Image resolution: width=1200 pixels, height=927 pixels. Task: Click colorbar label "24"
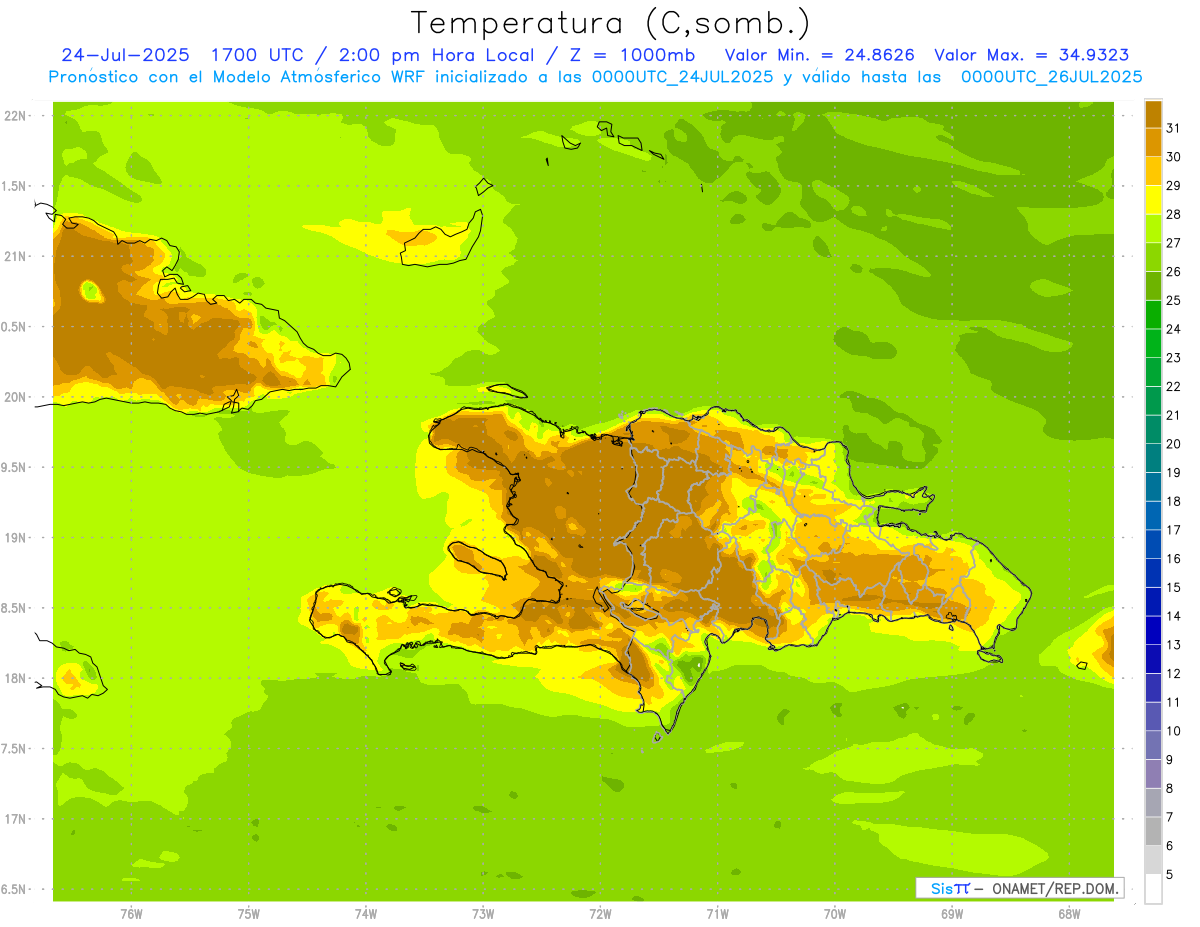(x=1174, y=329)
